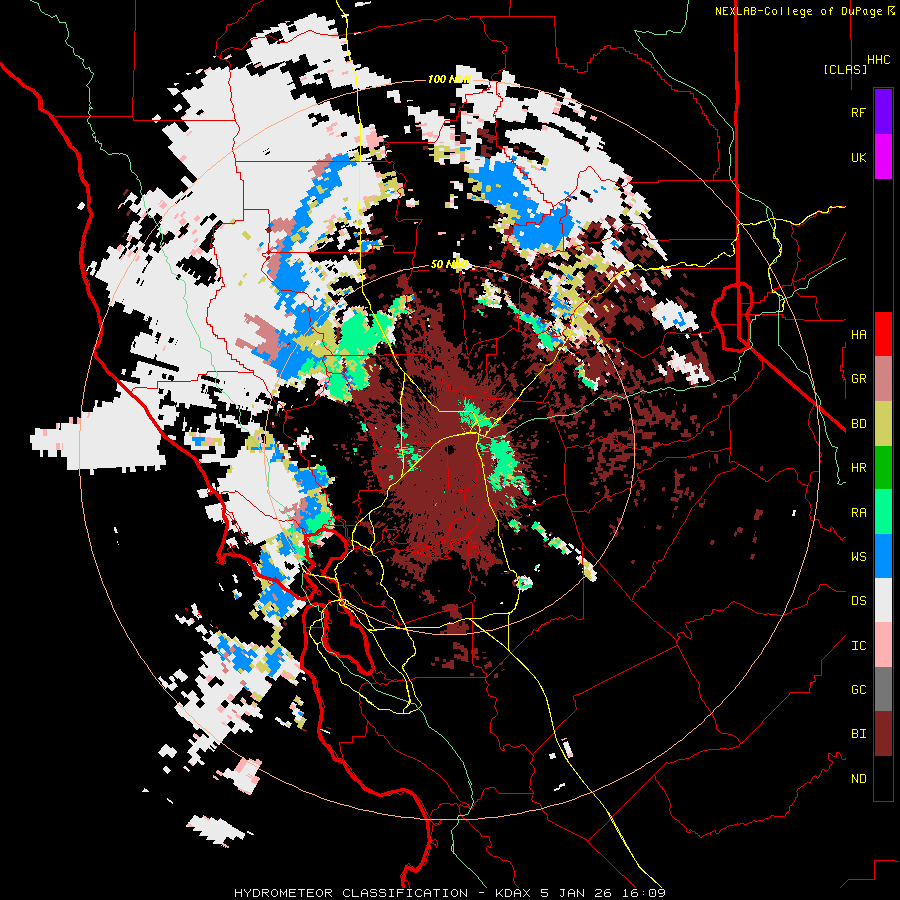The height and width of the screenshot is (900, 900).
Task: Click the "BI" legend label text
Action: pos(858,734)
